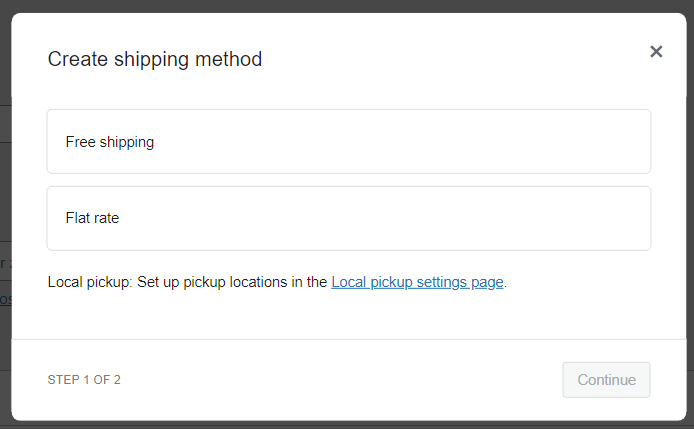Image resolution: width=694 pixels, height=429 pixels.
Task: Click the "Create shipping method" dialog title
Action: pos(155,59)
